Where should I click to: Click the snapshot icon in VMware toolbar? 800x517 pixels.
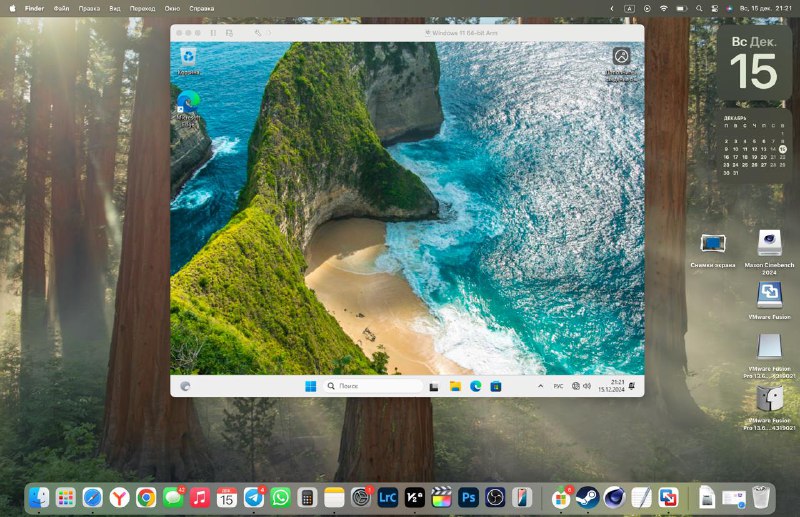pyautogui.click(x=229, y=33)
